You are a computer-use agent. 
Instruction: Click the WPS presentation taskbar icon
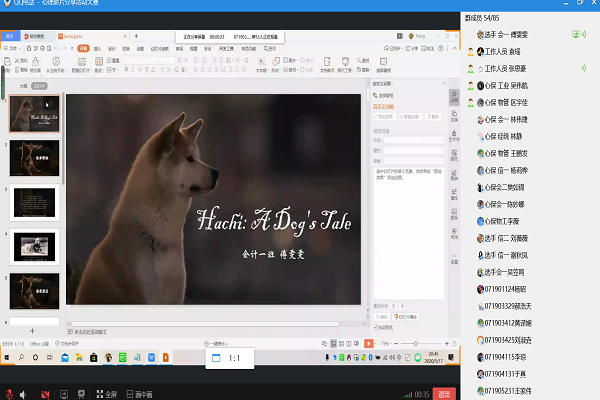(x=166, y=358)
